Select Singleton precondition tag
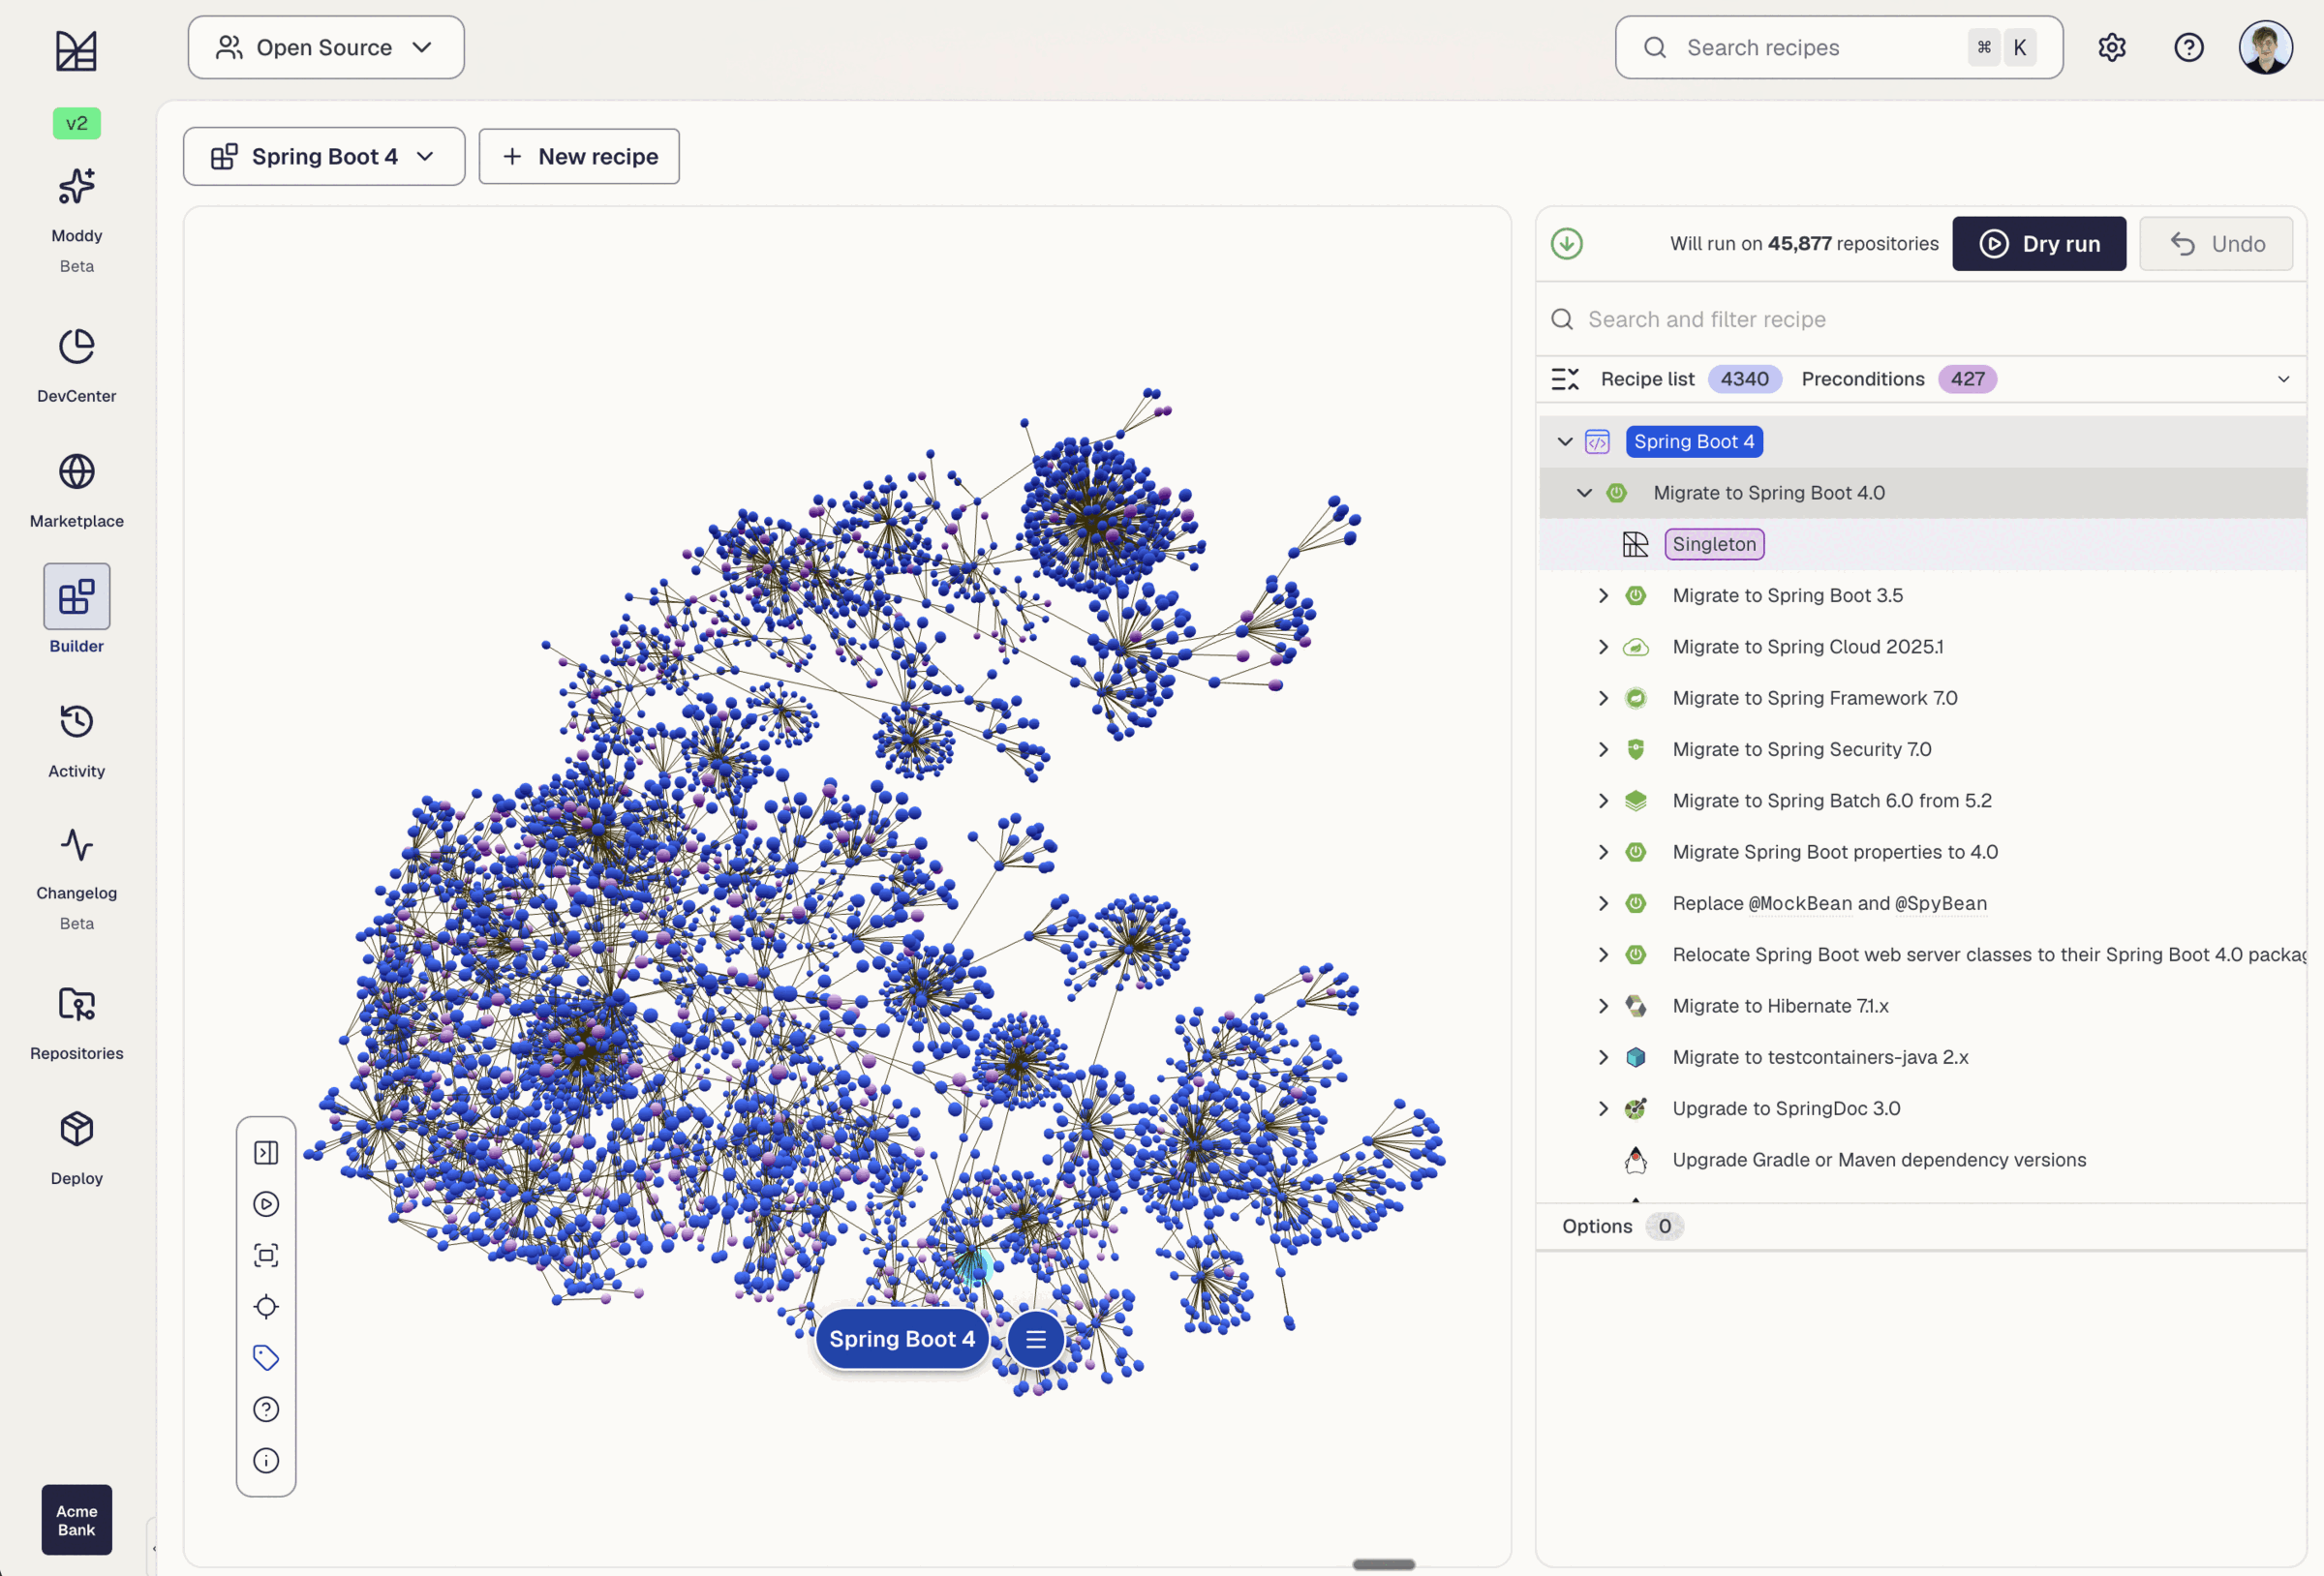The height and width of the screenshot is (1576, 2324). tap(1714, 544)
